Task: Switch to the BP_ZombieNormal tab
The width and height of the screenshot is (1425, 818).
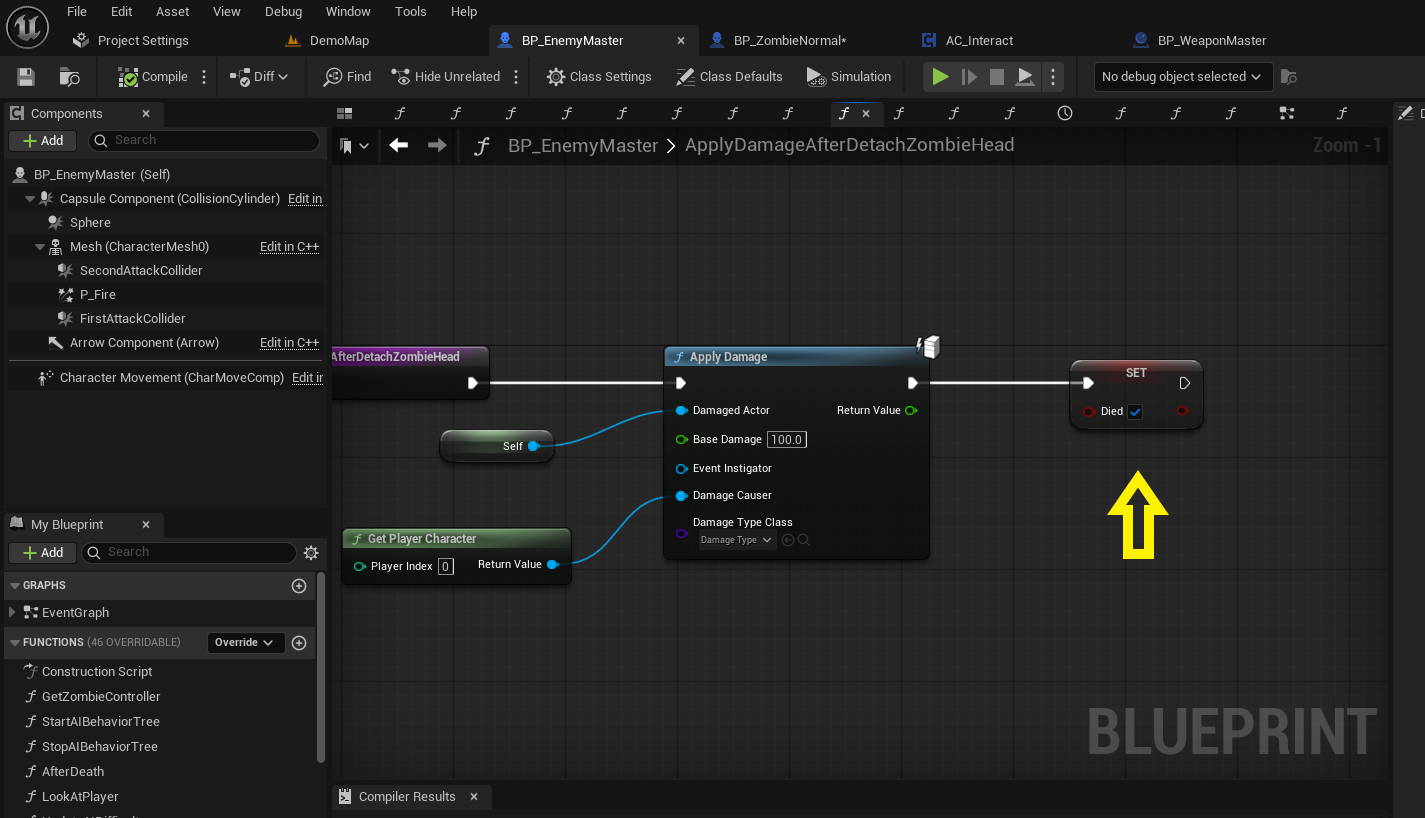Action: pyautogui.click(x=778, y=41)
